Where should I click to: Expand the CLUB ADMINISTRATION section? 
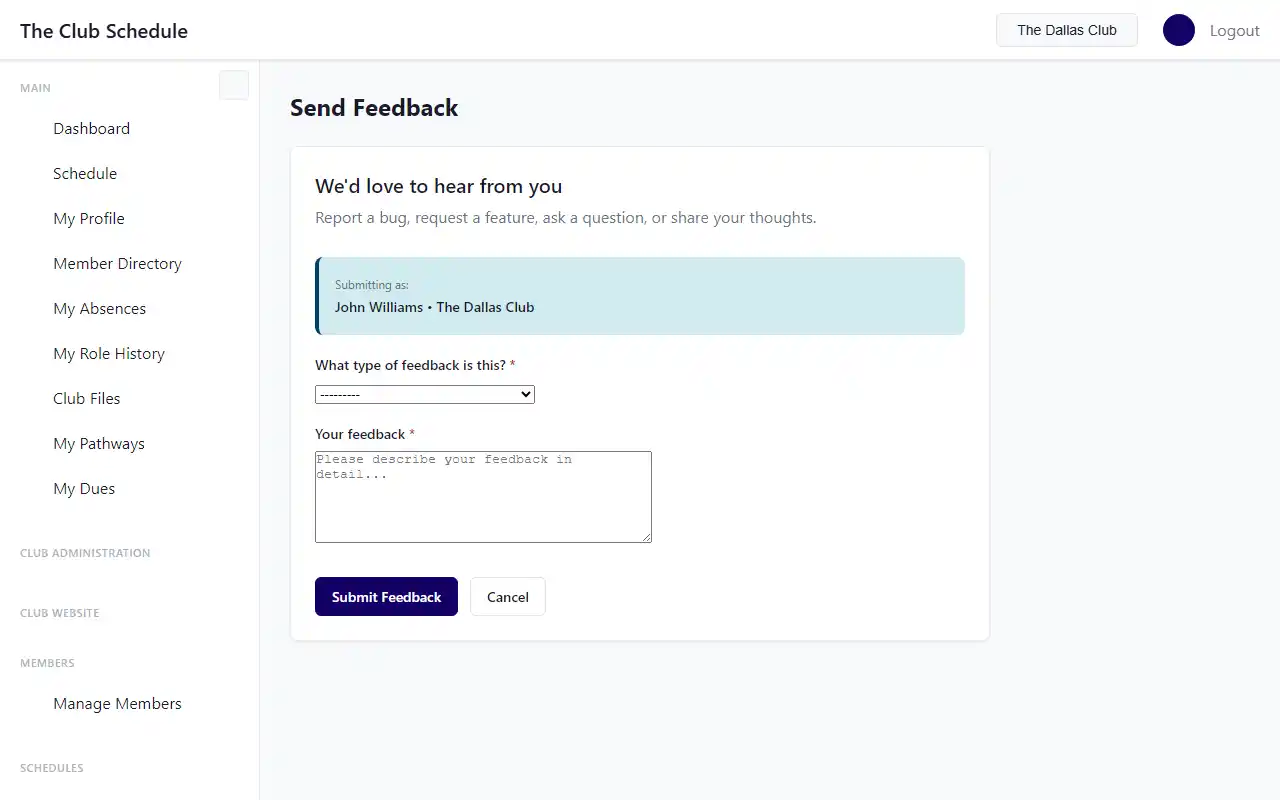click(x=85, y=553)
